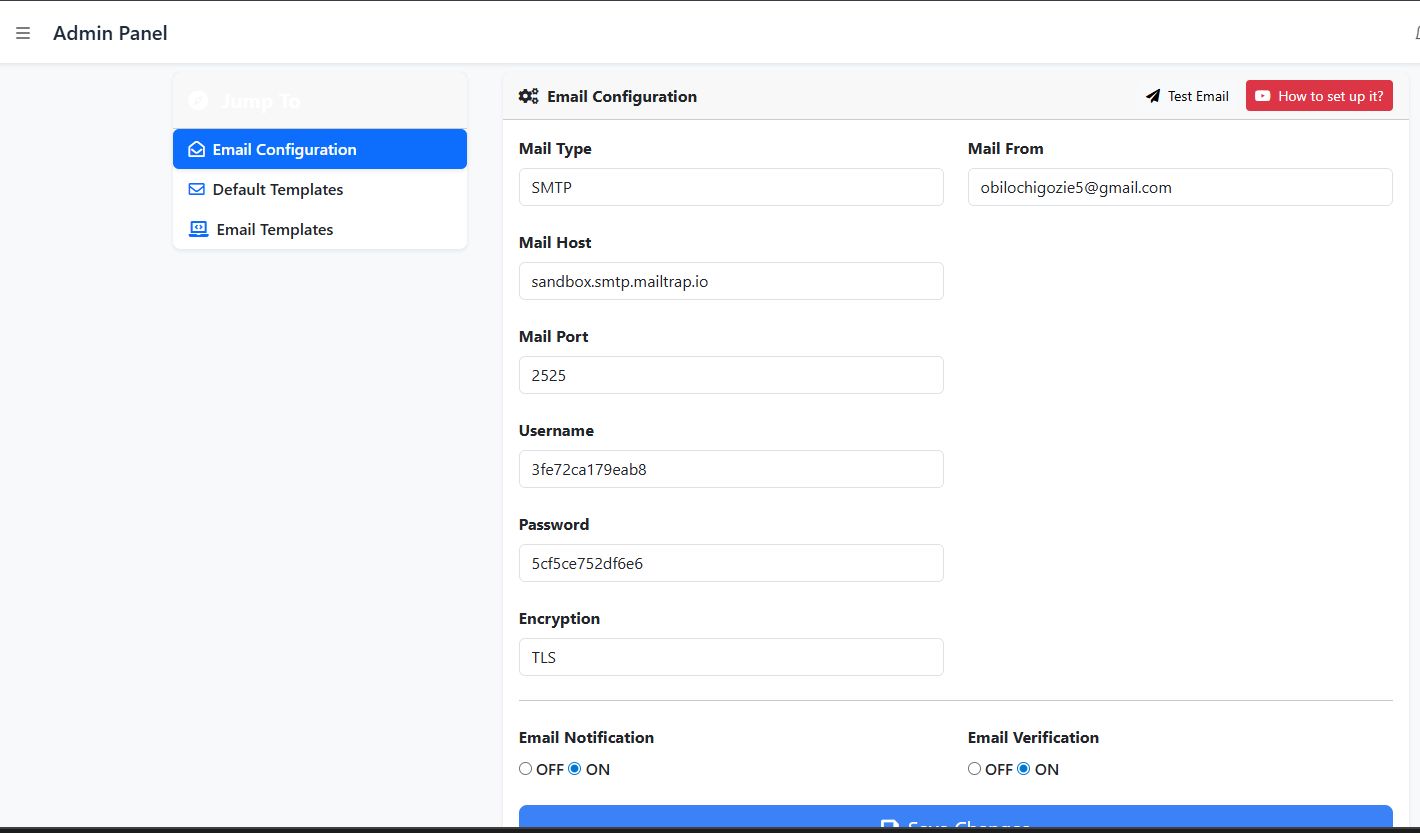Turn Email Notification OFF
1420x833 pixels.
click(525, 769)
